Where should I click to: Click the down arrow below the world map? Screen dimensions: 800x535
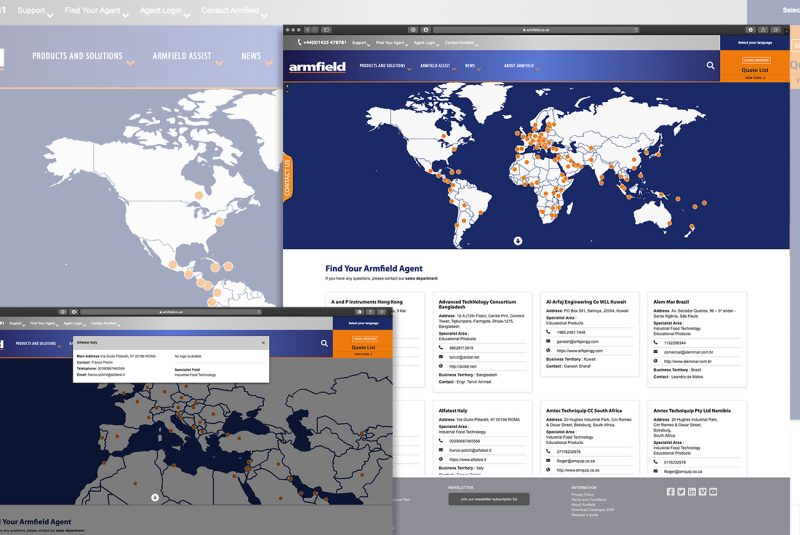click(518, 240)
